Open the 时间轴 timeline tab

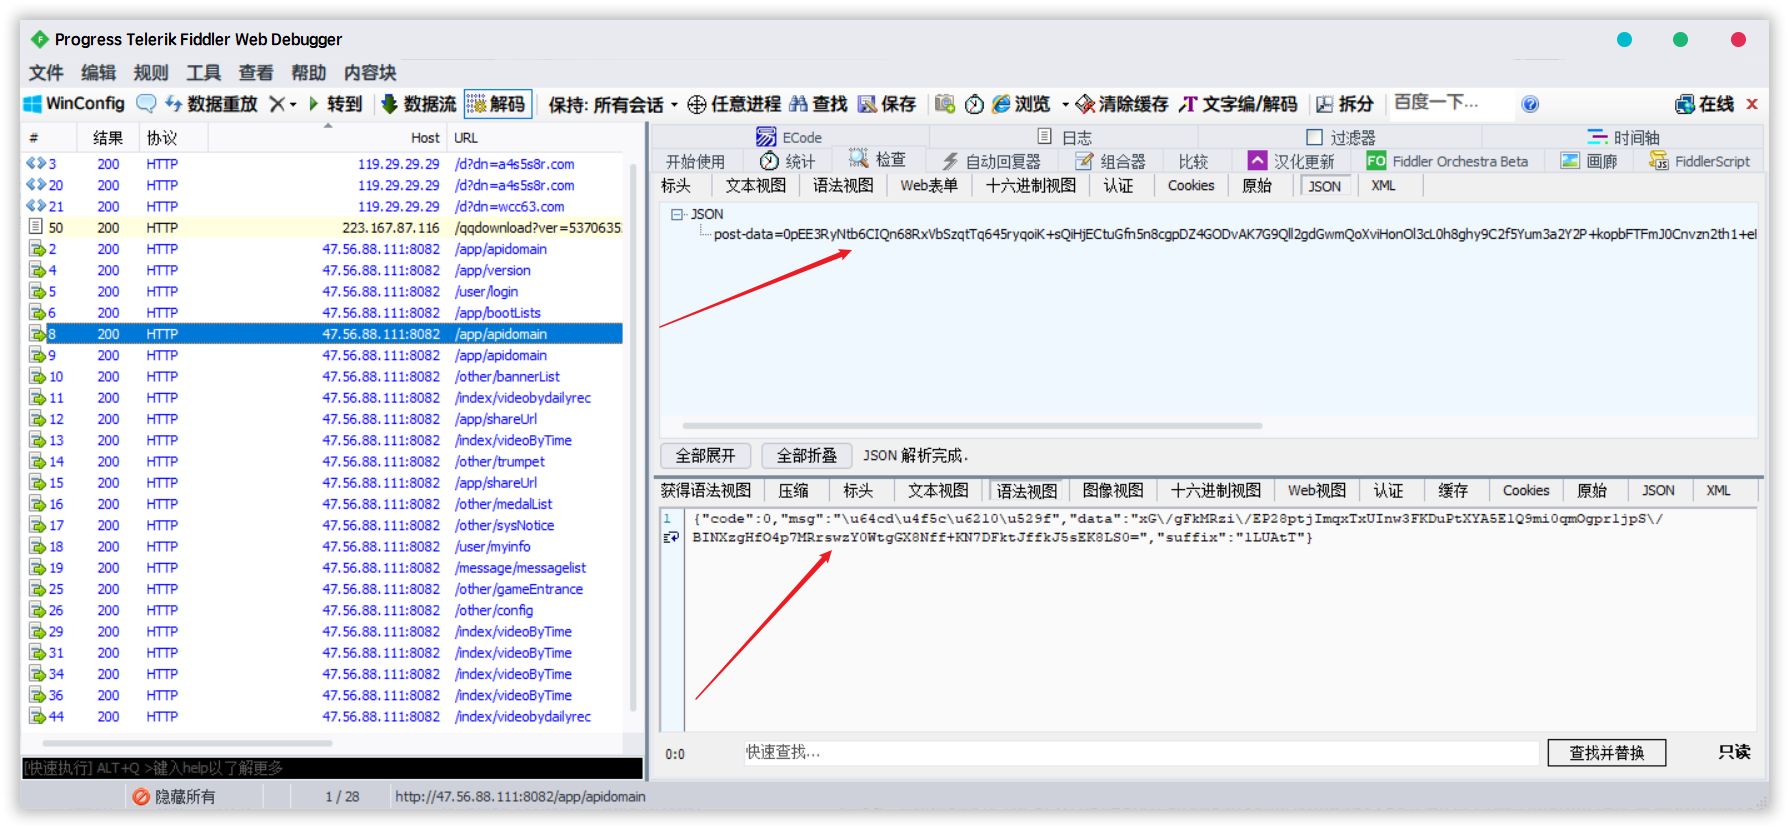(1623, 137)
